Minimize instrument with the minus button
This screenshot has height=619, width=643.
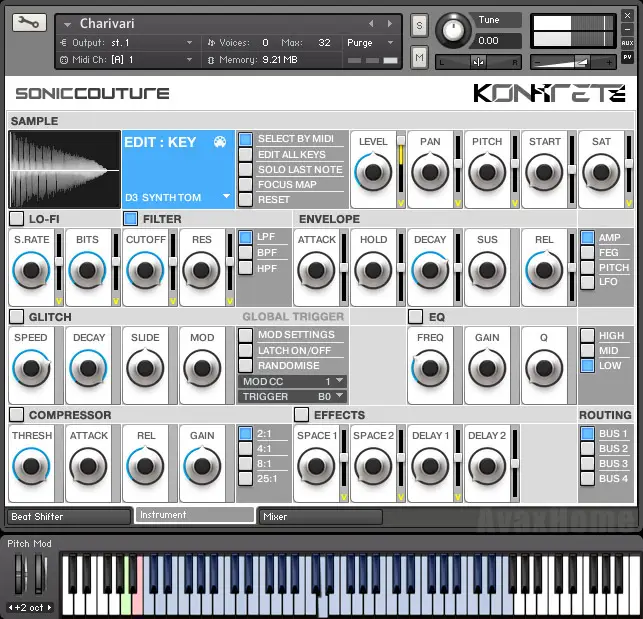tap(627, 30)
